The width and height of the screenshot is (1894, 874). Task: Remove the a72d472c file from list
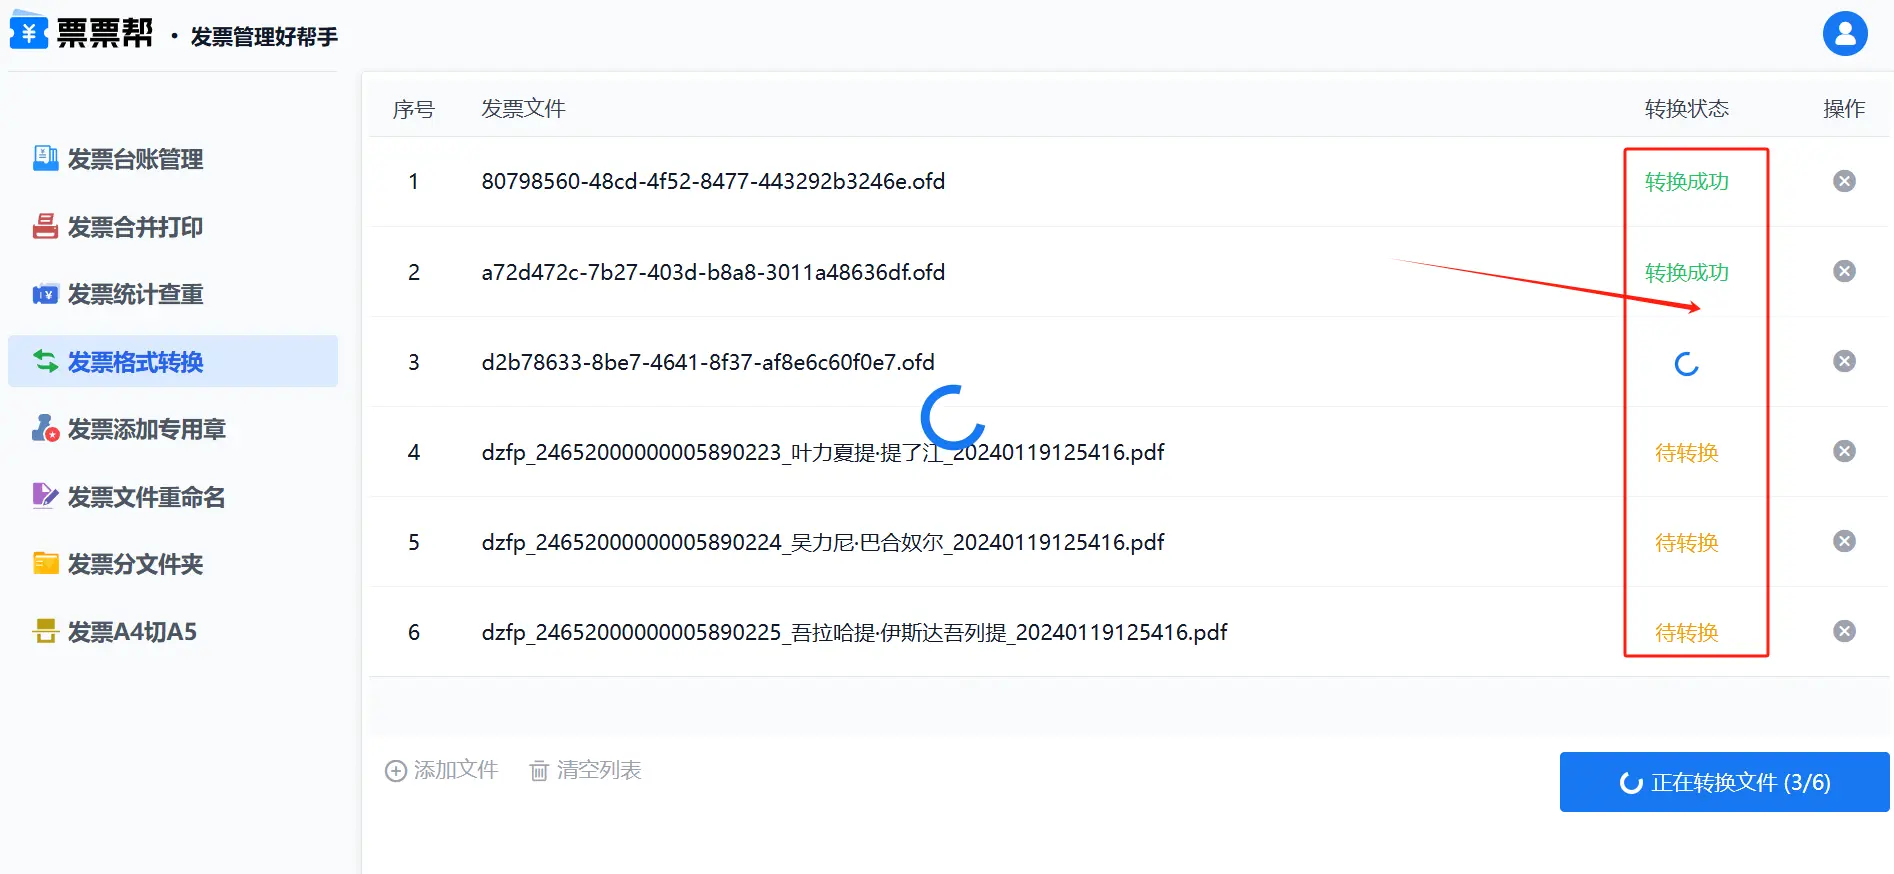click(1844, 271)
